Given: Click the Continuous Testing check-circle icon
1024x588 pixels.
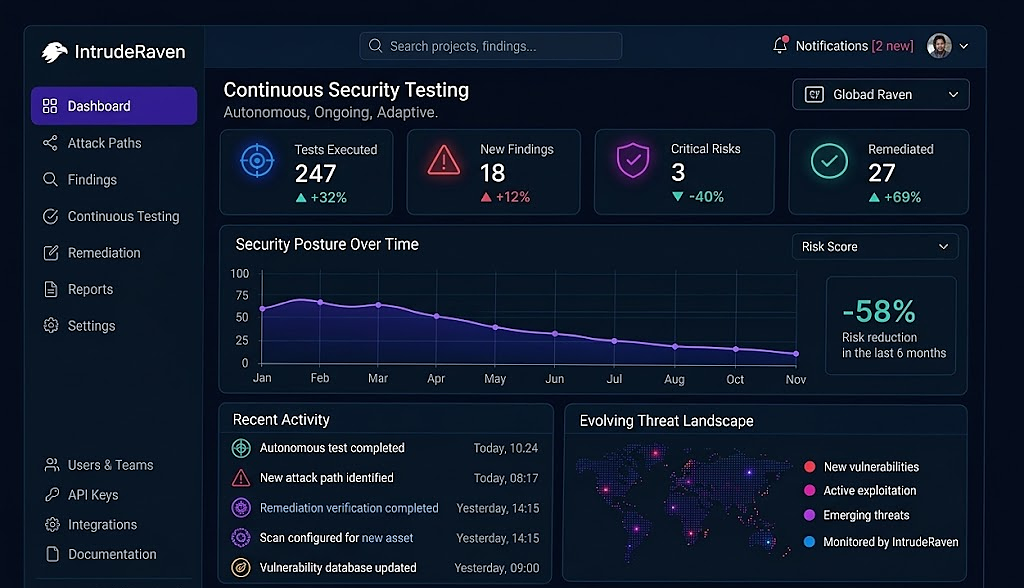Looking at the screenshot, I should pos(50,216).
